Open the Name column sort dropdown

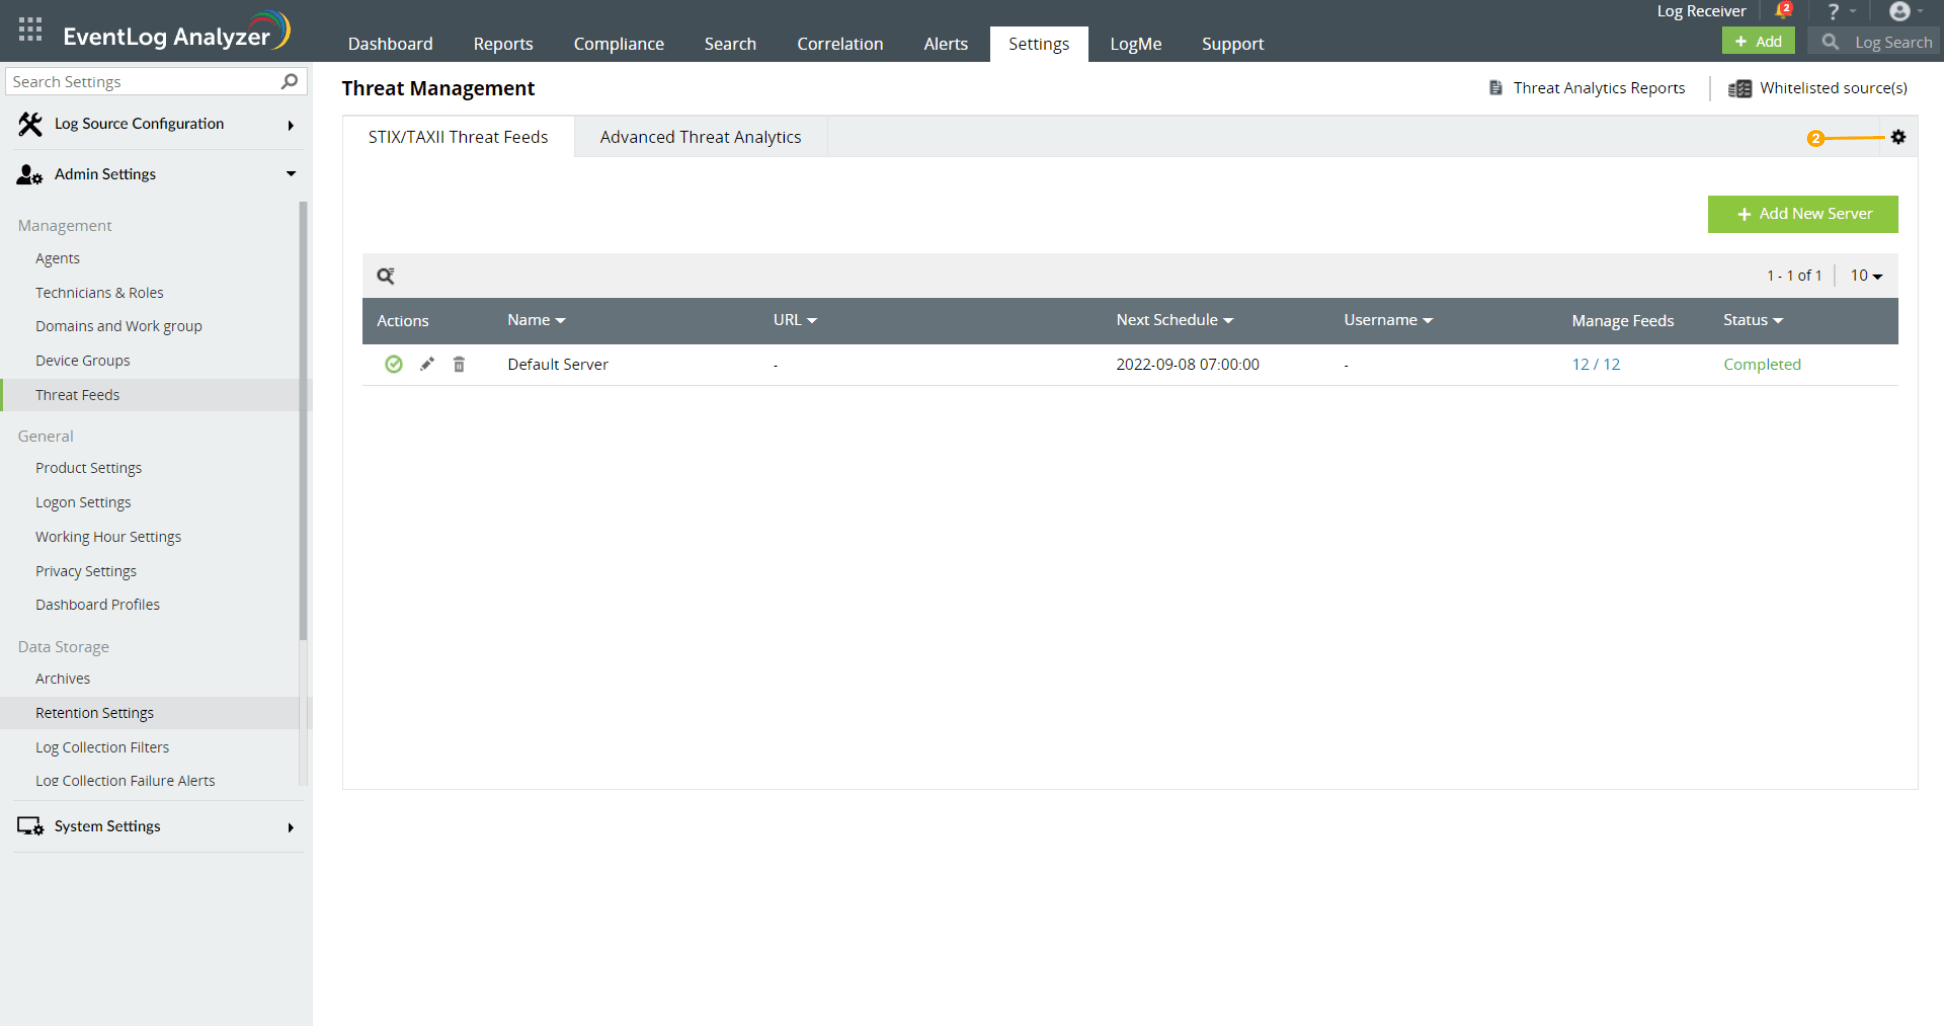[560, 320]
